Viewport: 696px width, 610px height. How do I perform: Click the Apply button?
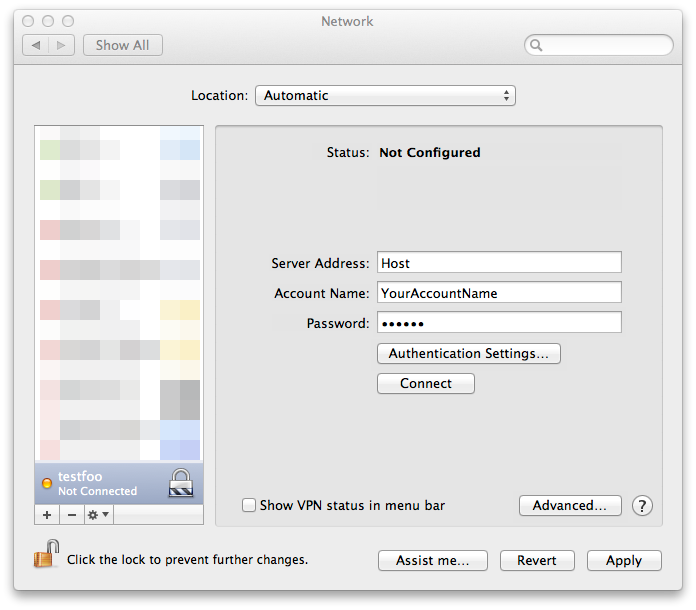tap(624, 560)
